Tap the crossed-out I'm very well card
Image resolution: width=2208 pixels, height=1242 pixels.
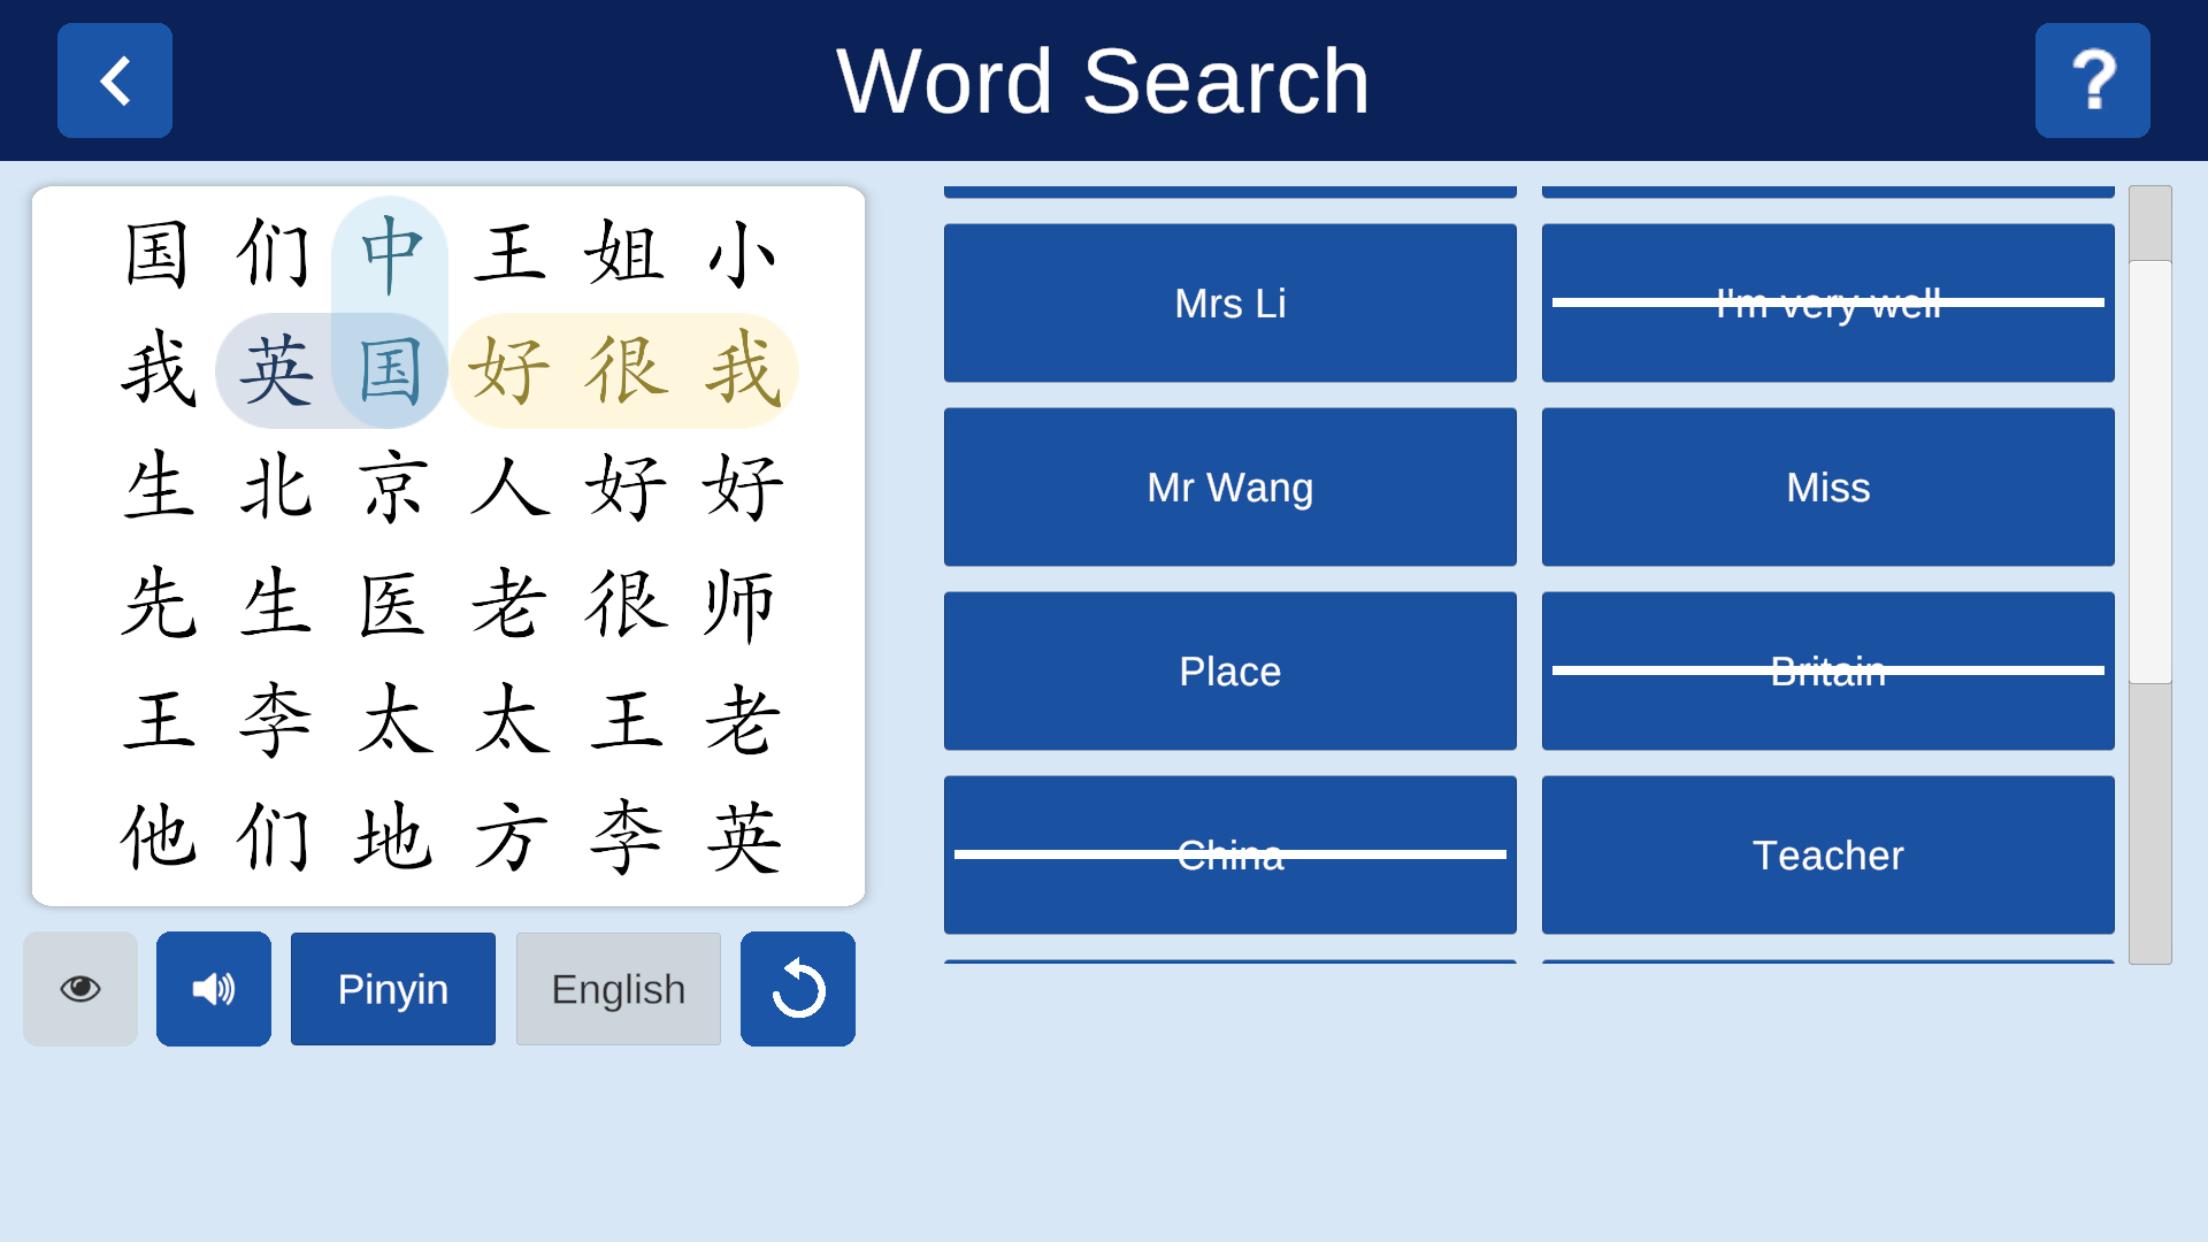coord(1828,303)
